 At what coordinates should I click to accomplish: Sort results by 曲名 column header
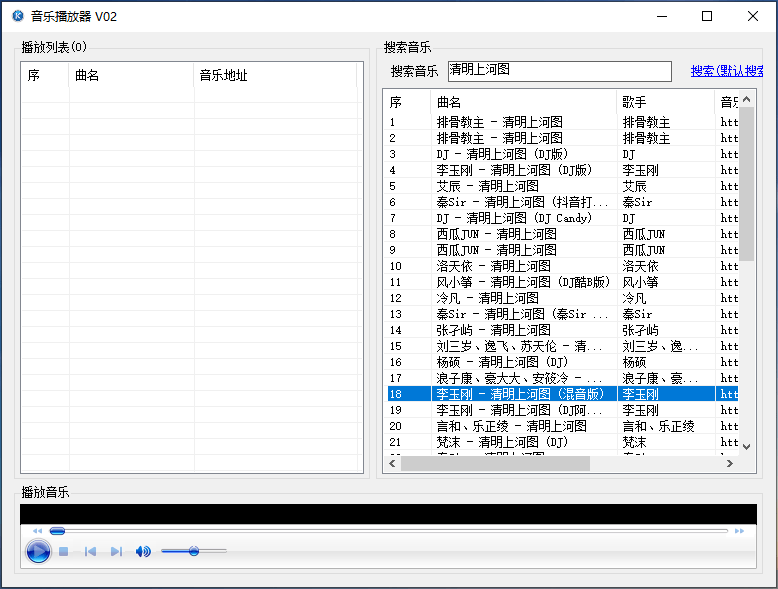pyautogui.click(x=523, y=102)
